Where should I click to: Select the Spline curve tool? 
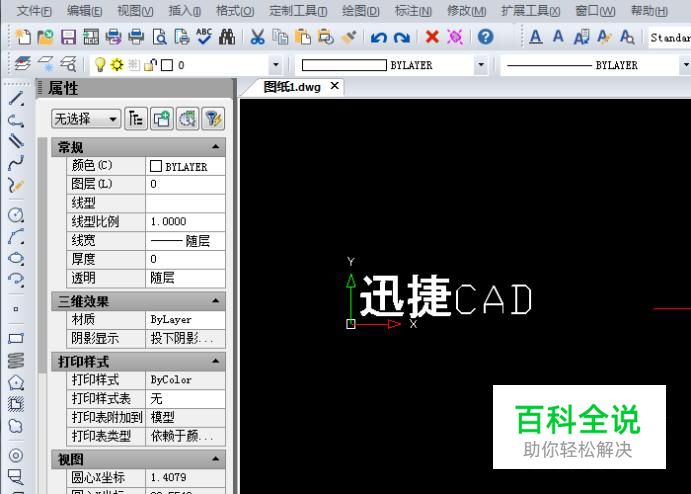pyautogui.click(x=16, y=163)
